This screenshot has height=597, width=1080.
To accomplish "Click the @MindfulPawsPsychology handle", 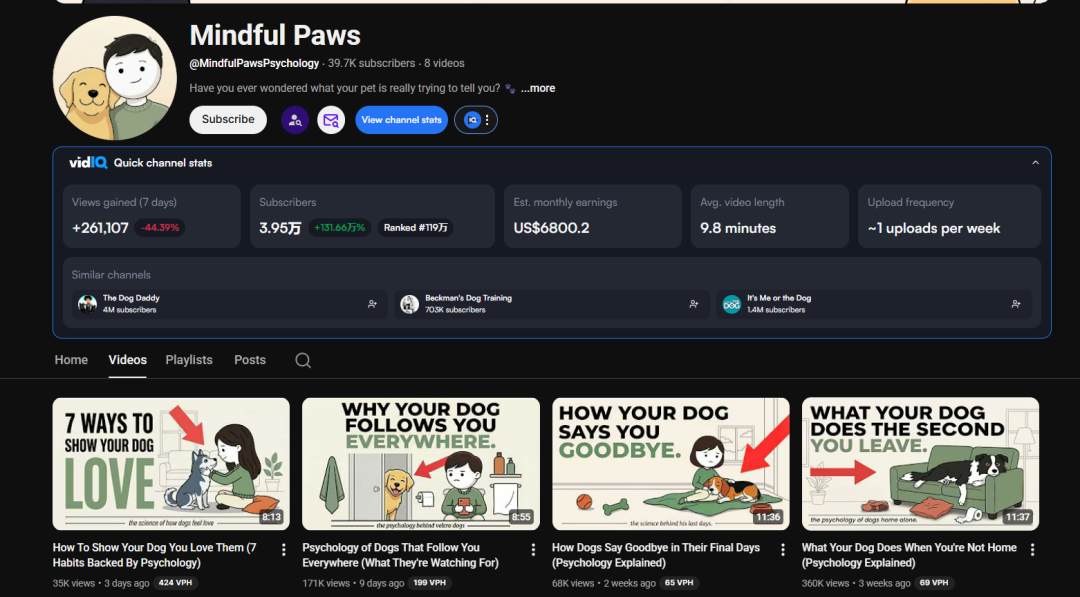I will [254, 63].
